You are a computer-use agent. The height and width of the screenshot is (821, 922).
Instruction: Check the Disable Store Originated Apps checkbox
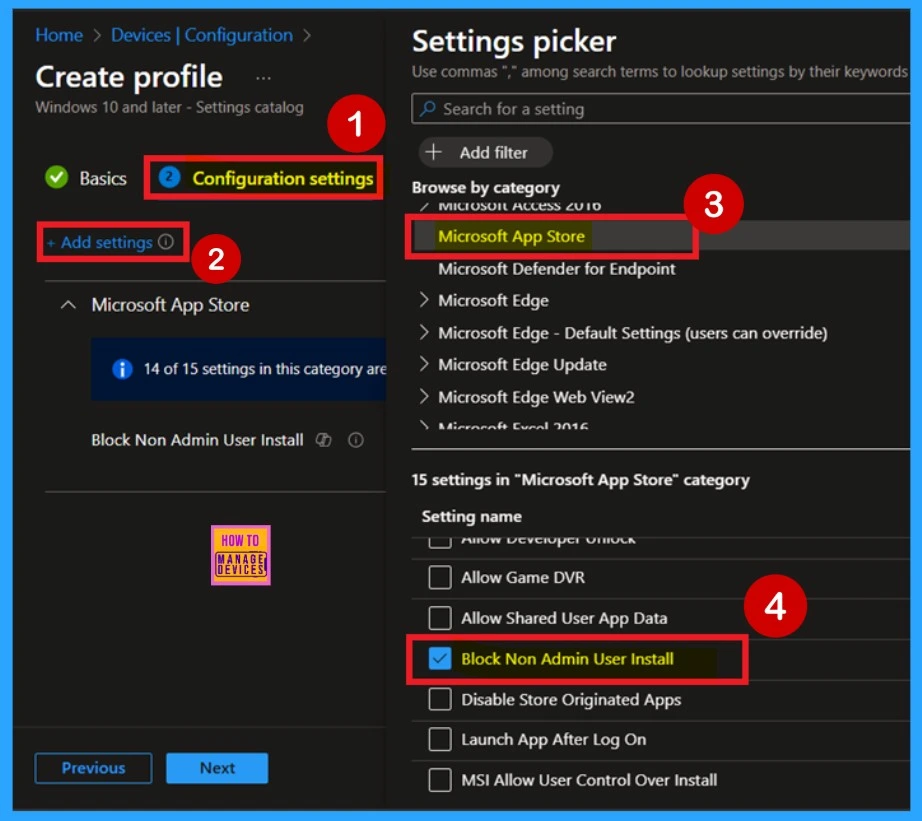[440, 699]
